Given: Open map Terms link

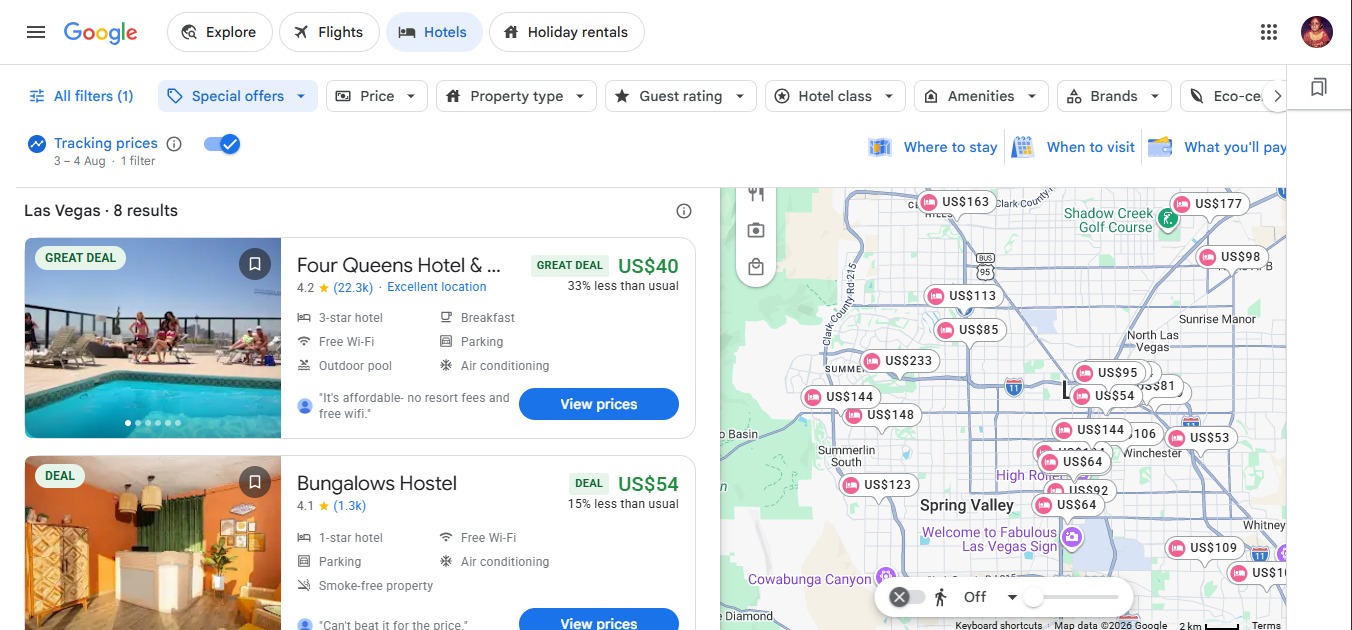Looking at the screenshot, I should pyautogui.click(x=1266, y=625).
